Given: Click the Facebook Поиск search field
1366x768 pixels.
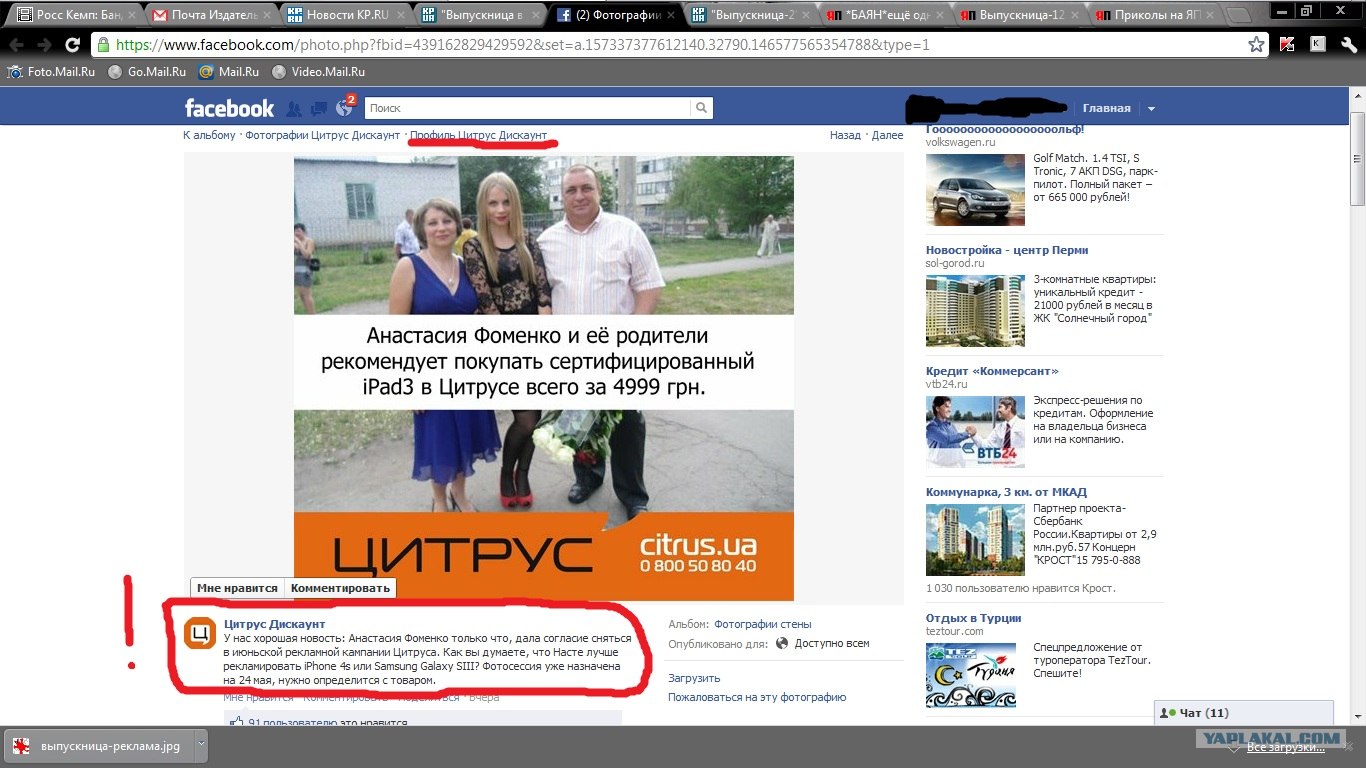Looking at the screenshot, I should click(x=528, y=108).
